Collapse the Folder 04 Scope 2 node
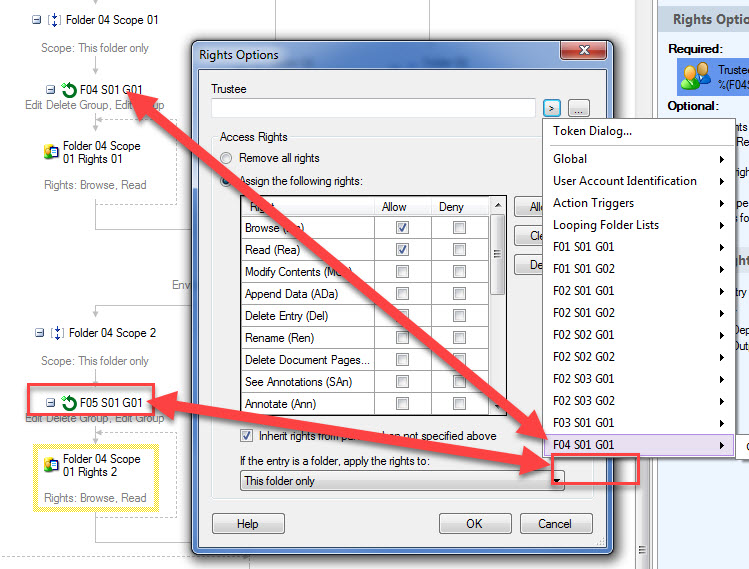The height and width of the screenshot is (569, 749). (x=40, y=333)
